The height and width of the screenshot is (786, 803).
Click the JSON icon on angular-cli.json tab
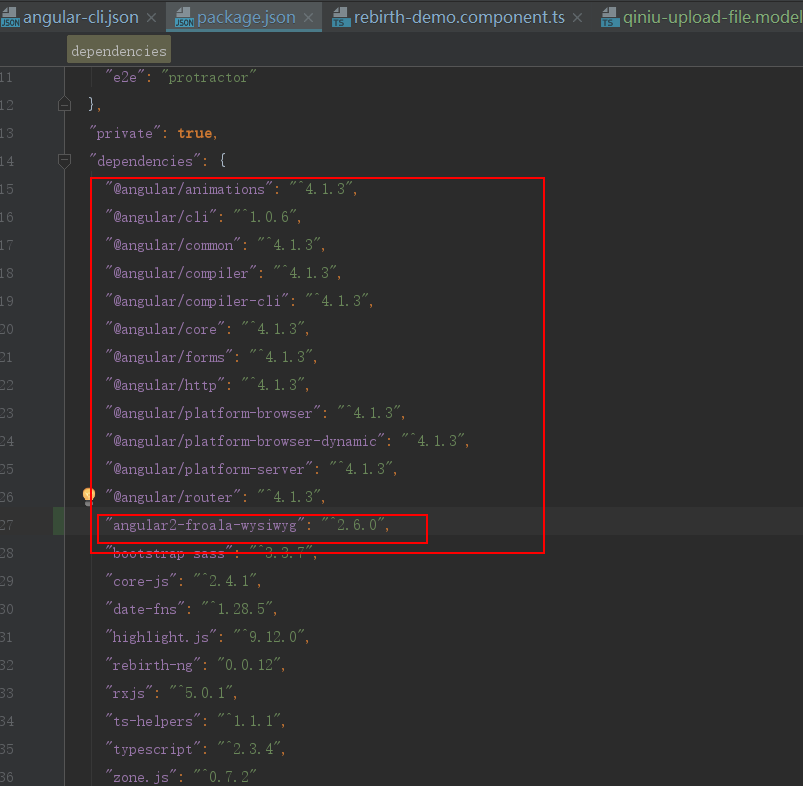pyautogui.click(x=12, y=17)
